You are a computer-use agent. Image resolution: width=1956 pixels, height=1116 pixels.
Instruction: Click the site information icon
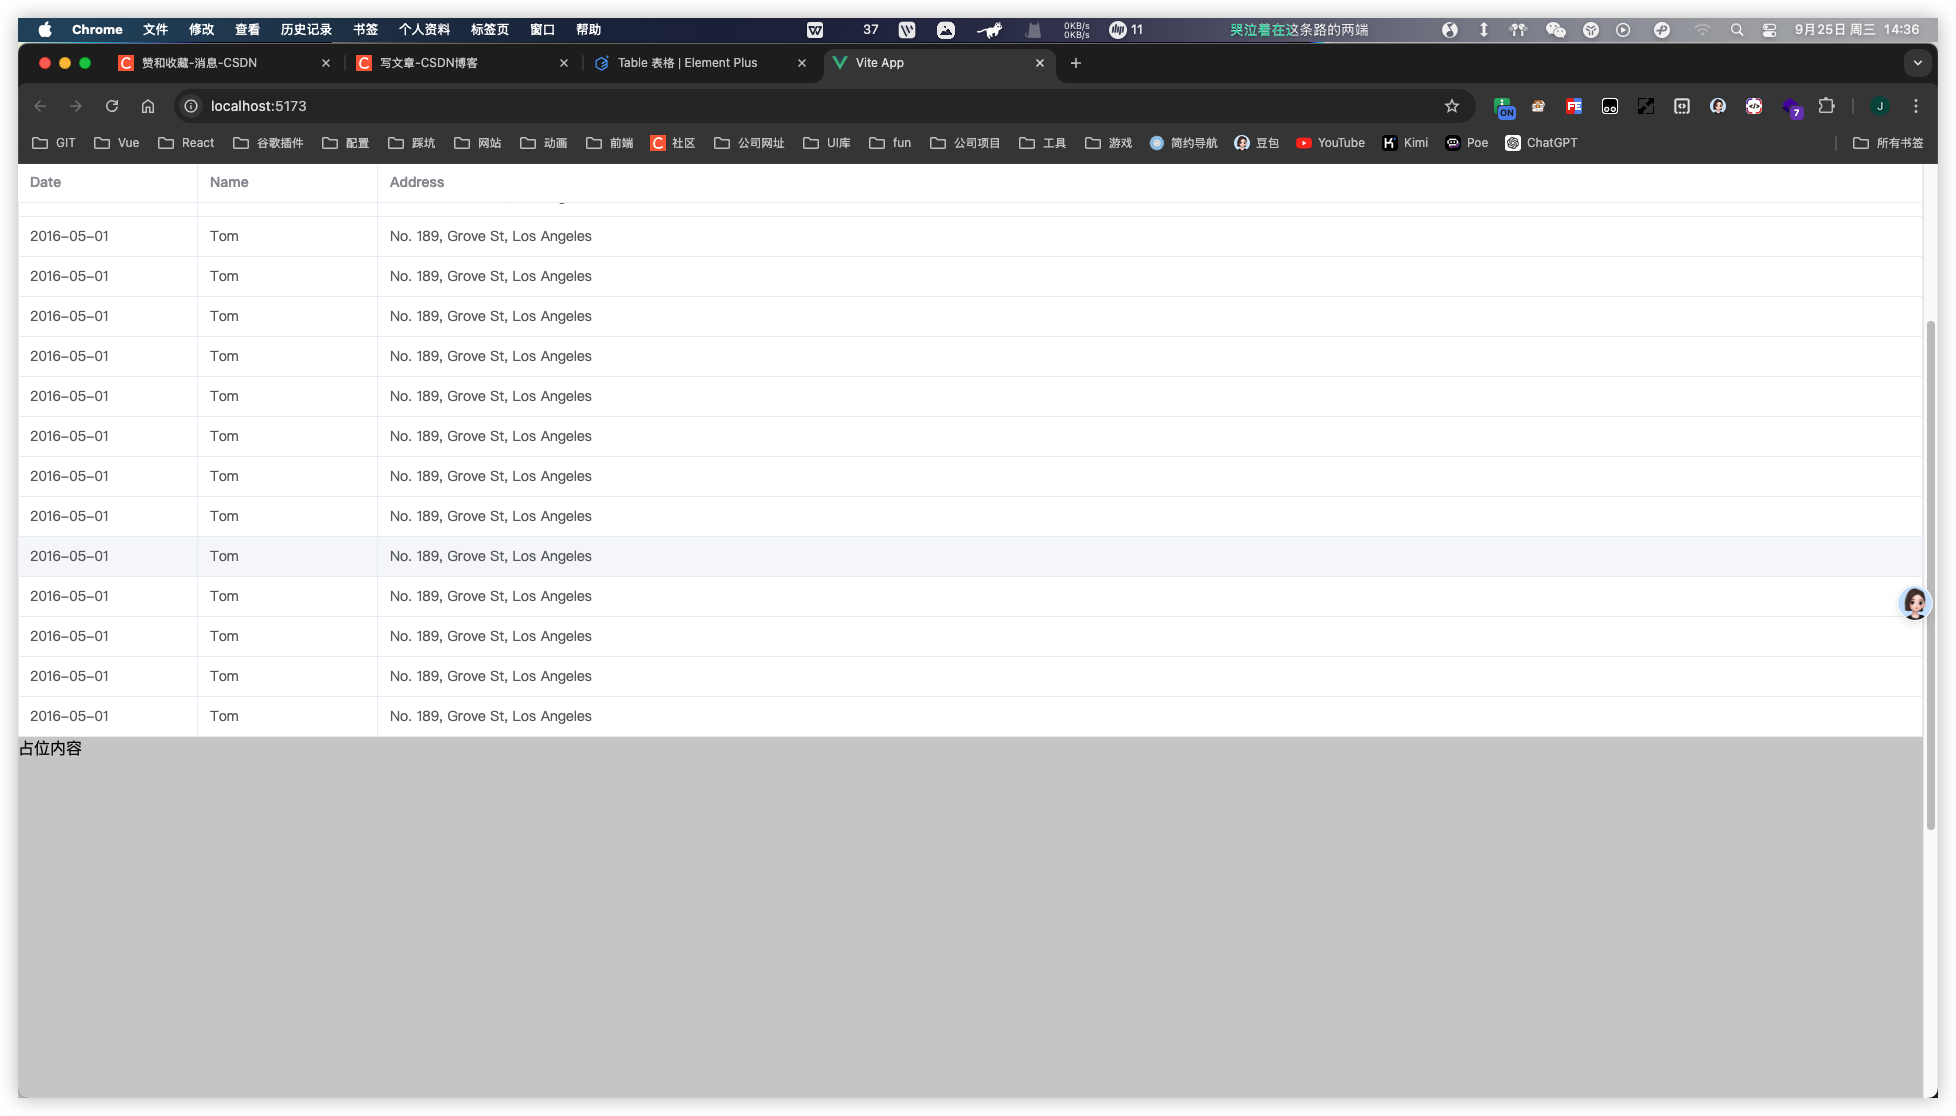tap(191, 106)
